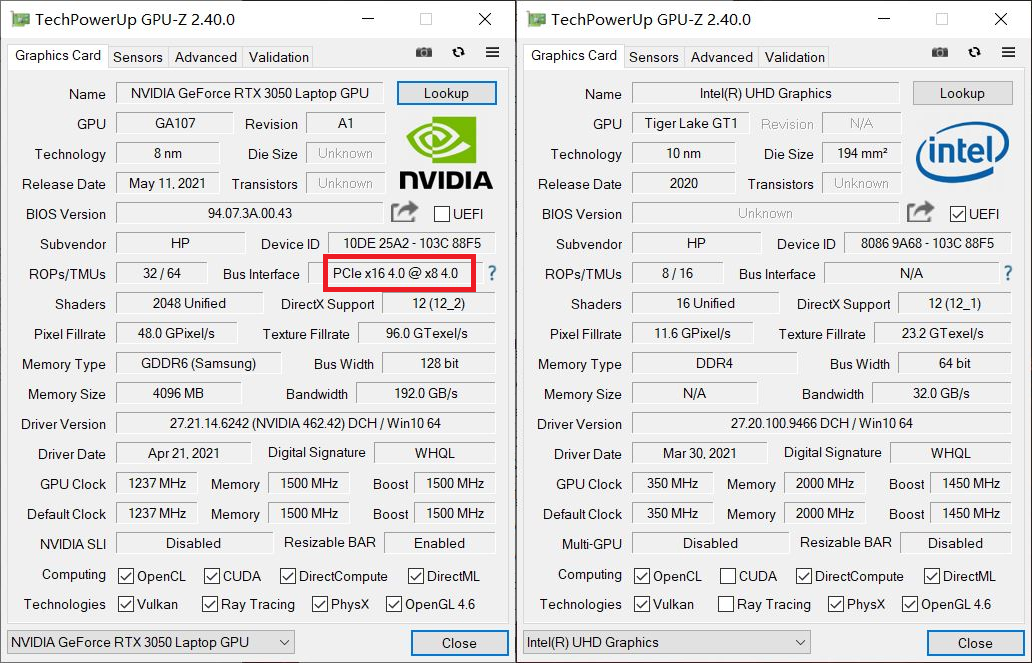Click Close button in Intel window
The height and width of the screenshot is (663, 1034).
tap(975, 643)
